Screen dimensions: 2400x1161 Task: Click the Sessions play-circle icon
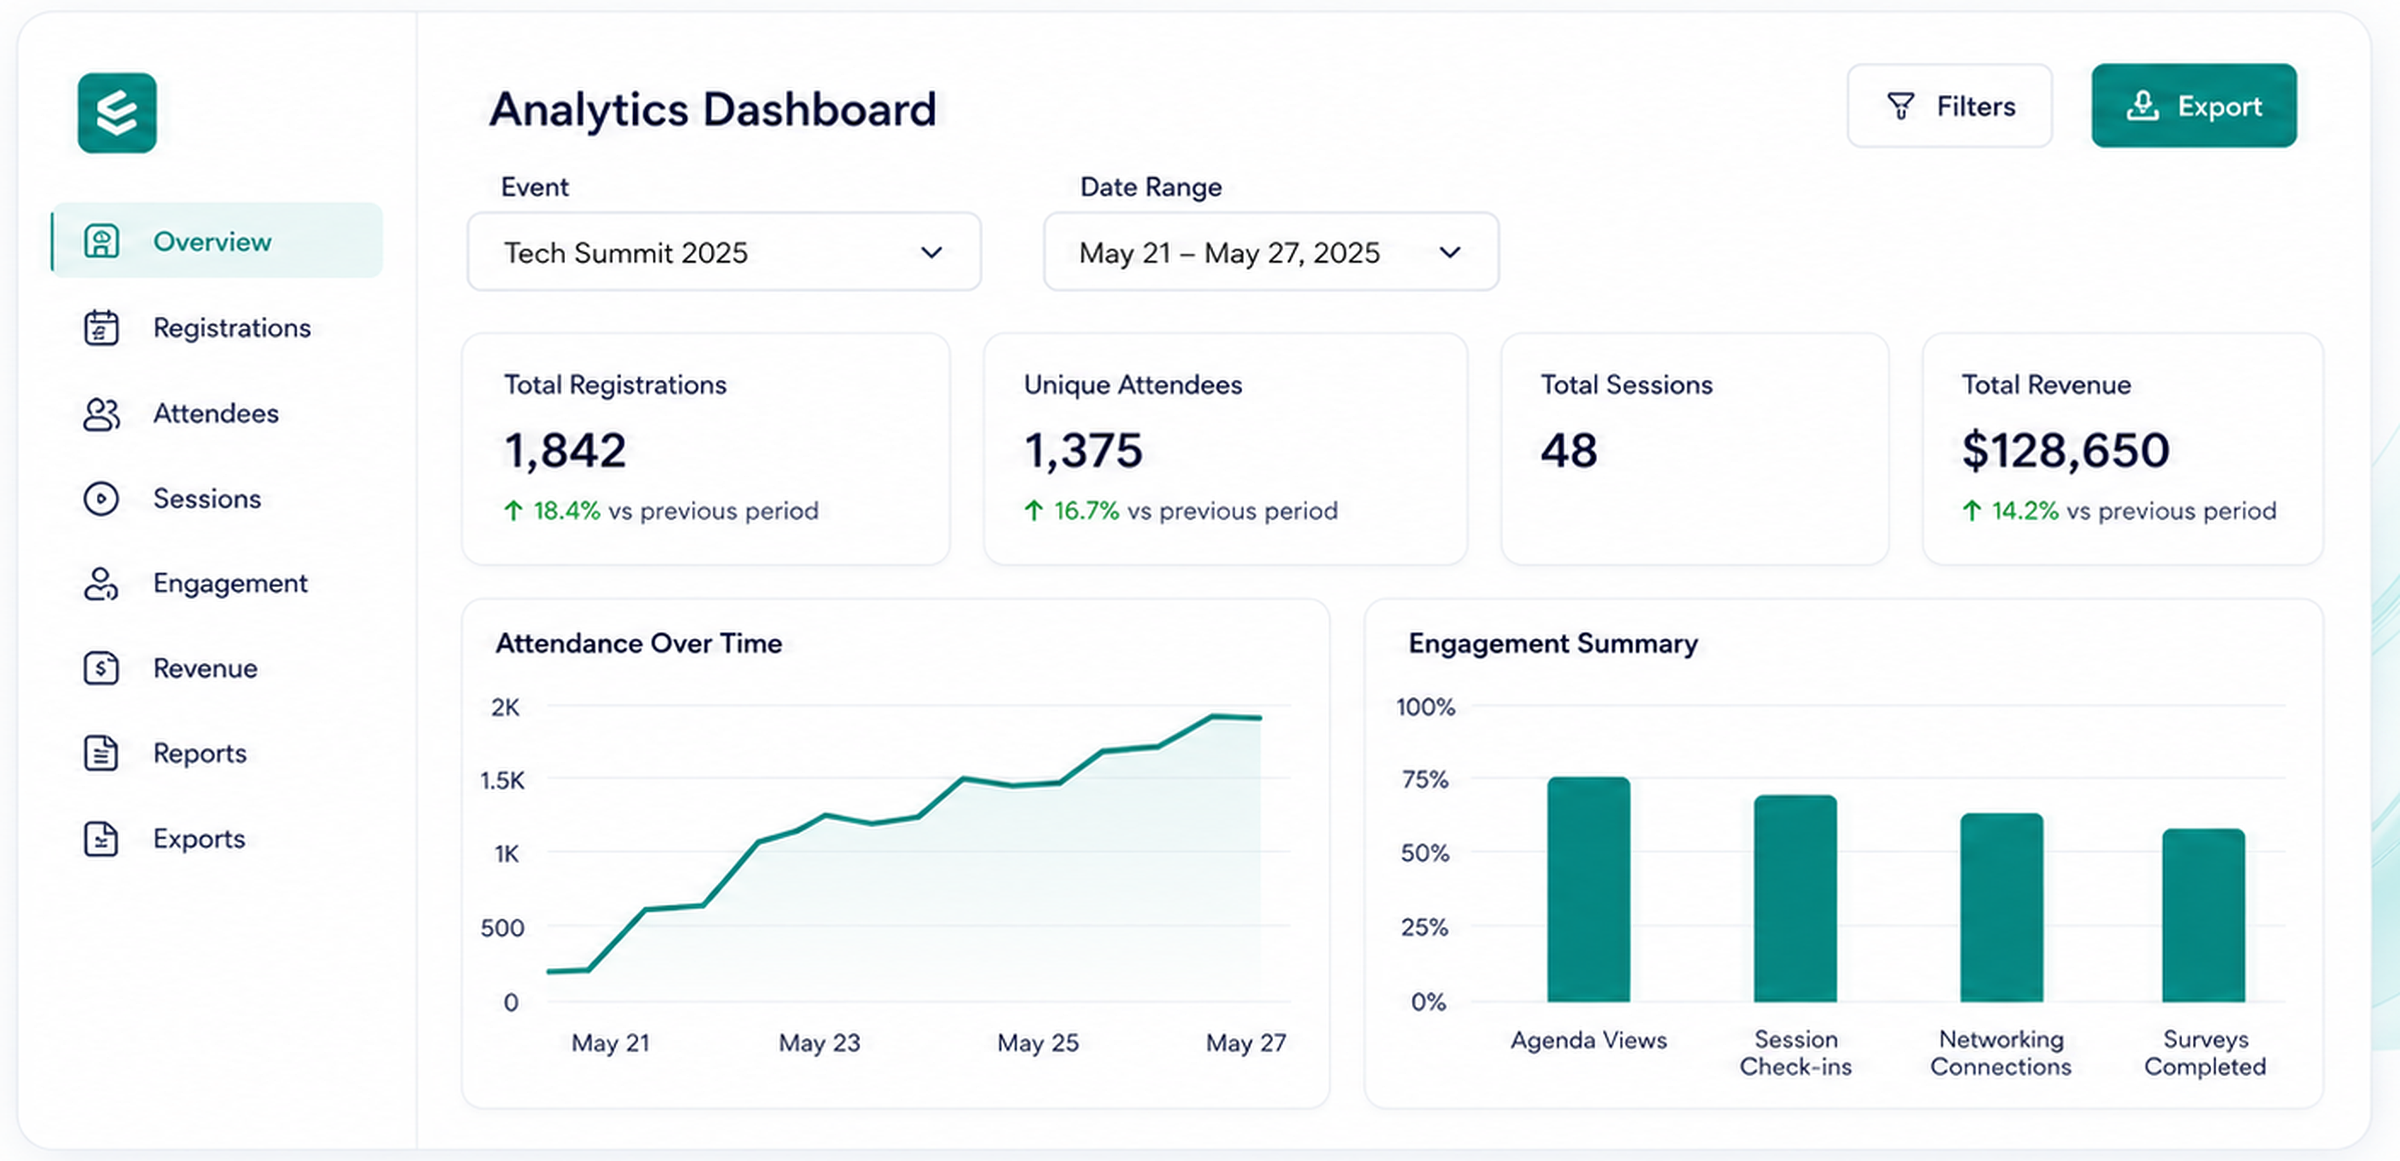coord(101,498)
